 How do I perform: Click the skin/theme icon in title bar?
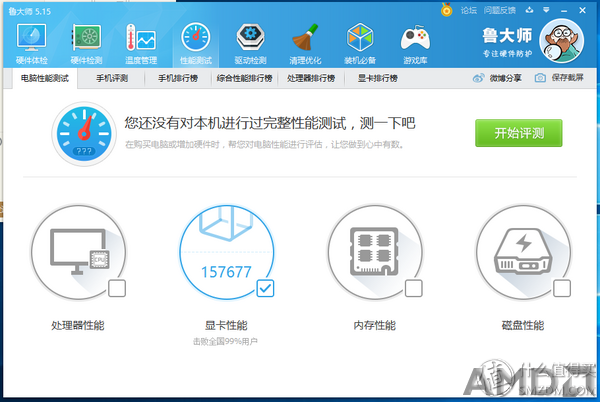coord(529,10)
